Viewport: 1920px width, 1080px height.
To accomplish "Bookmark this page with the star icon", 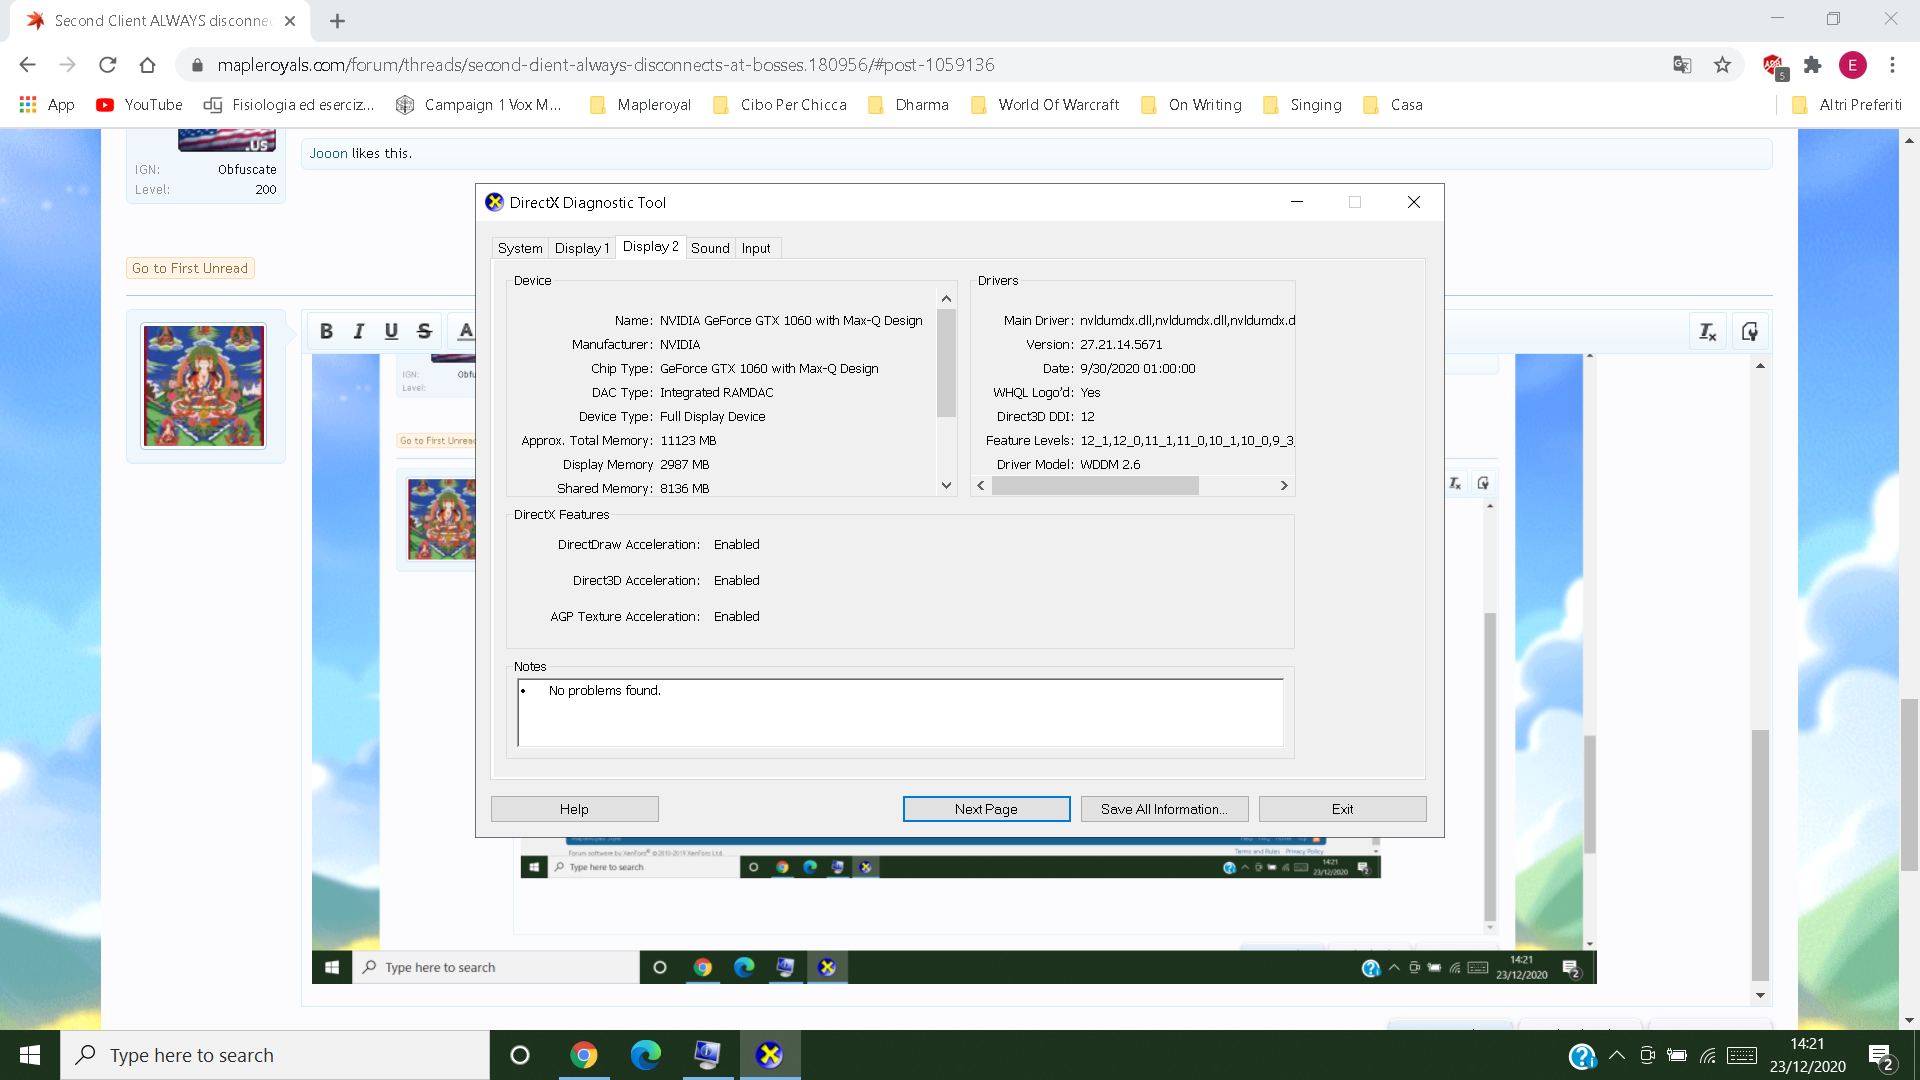I will [1722, 65].
